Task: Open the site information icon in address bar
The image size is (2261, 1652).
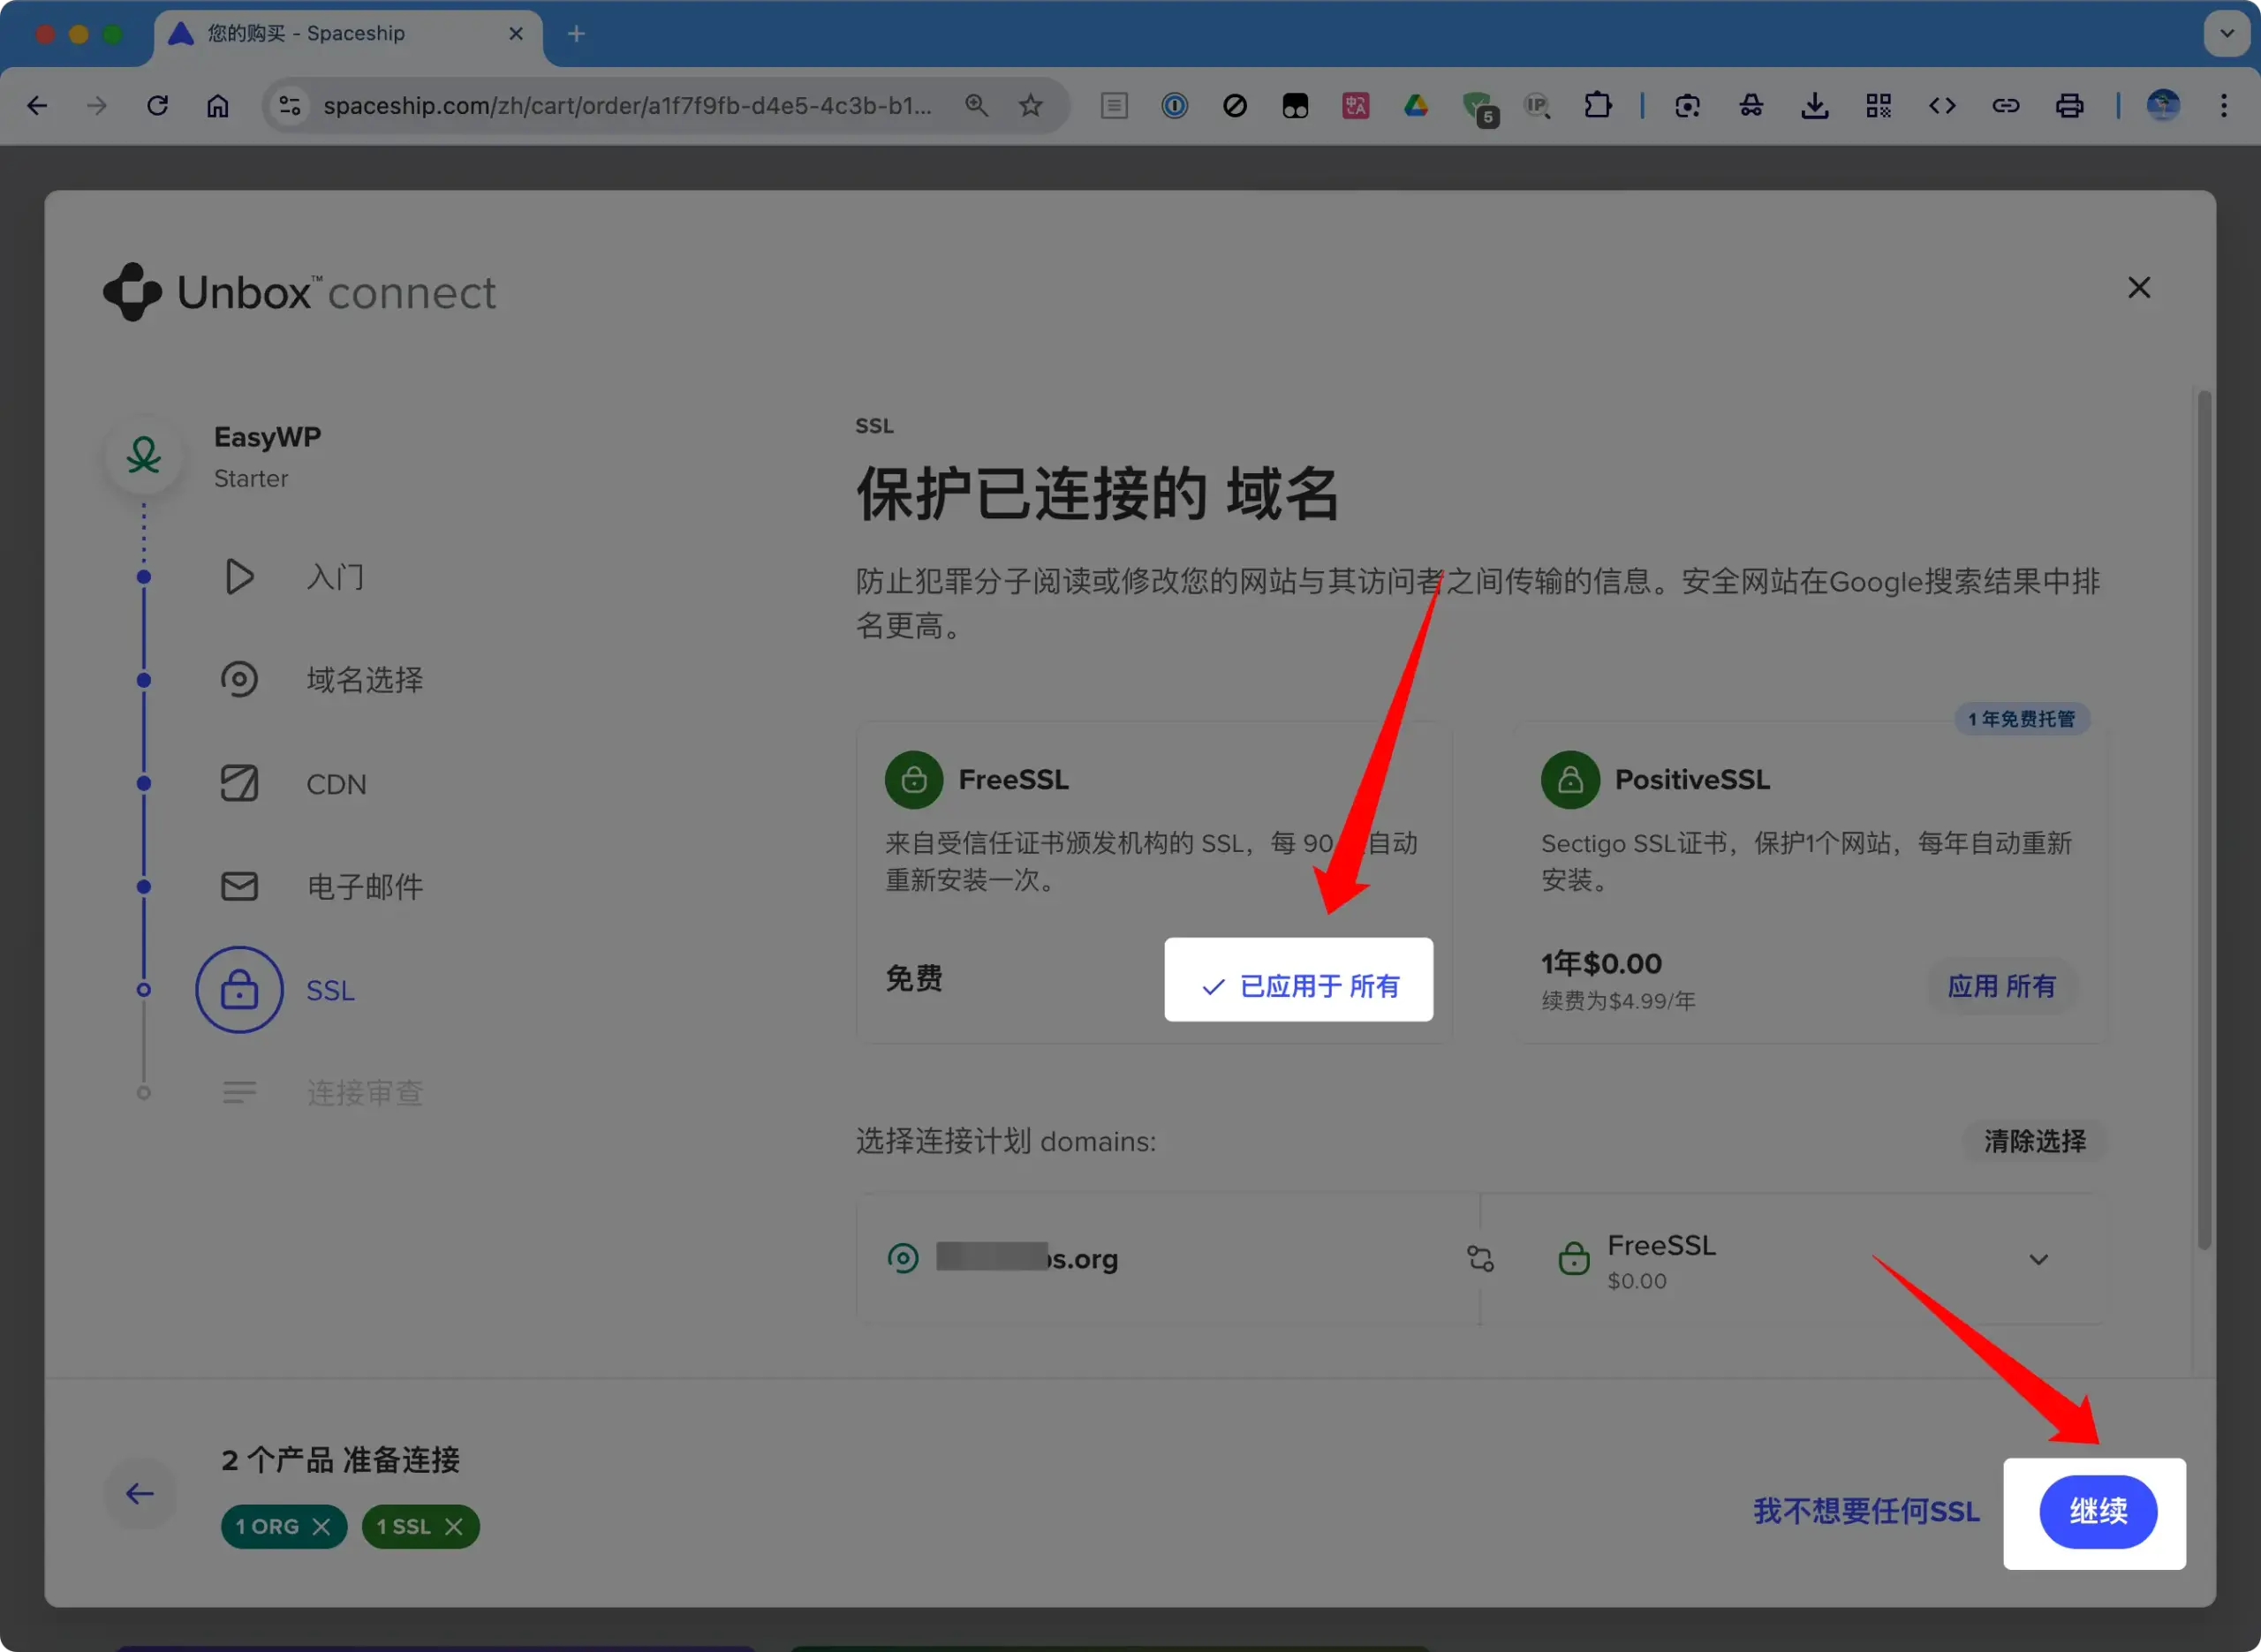Action: click(x=290, y=106)
